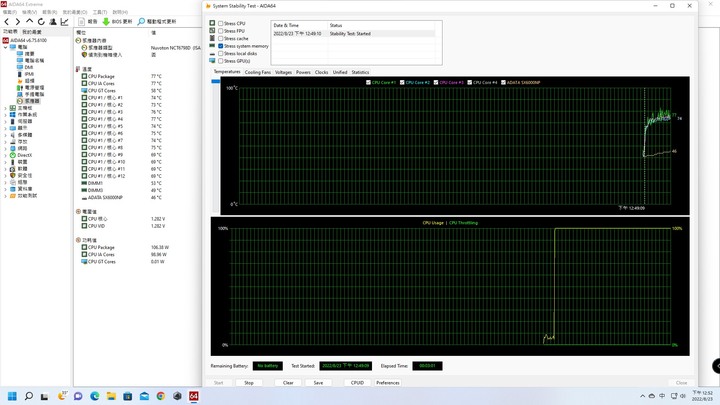Expand the Display tree node
Viewport: 720px width, 405px height.
(x=6, y=128)
